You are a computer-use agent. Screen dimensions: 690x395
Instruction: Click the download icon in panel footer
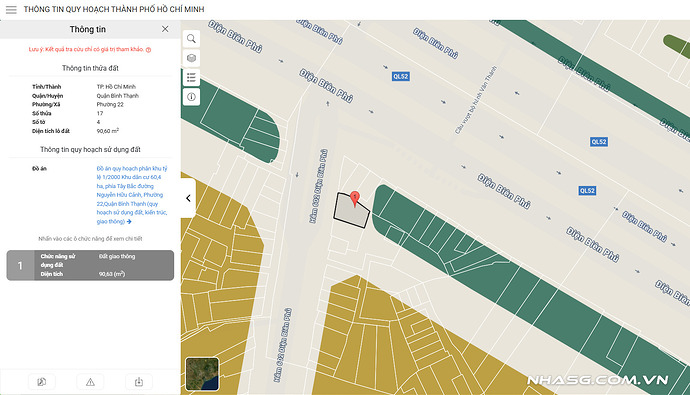[x=139, y=382]
